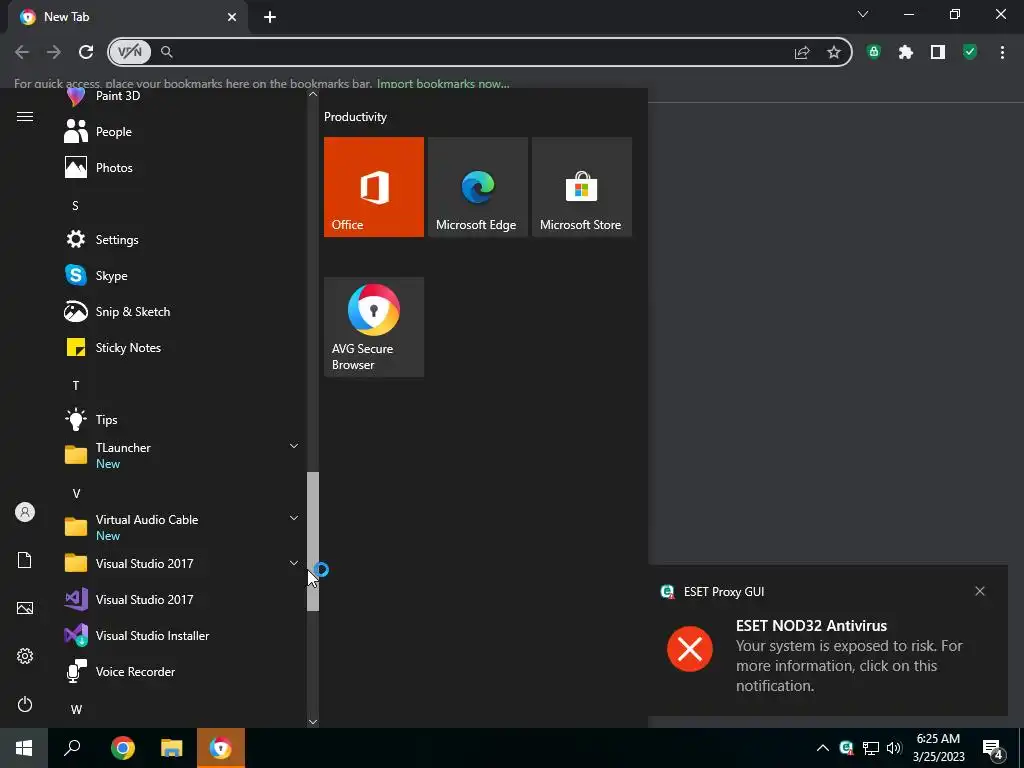Open Settings from the app list
Screen dimensions: 1024x768
183,240
